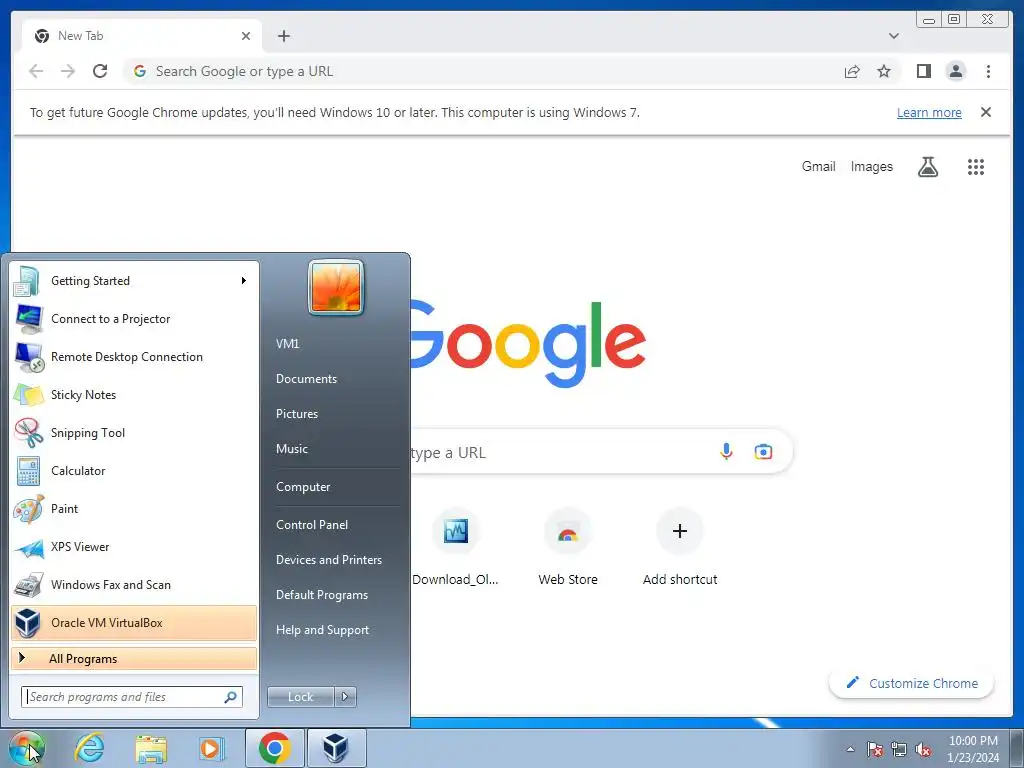Screen dimensions: 1024x768
Task: Click the share this page icon
Action: [852, 71]
